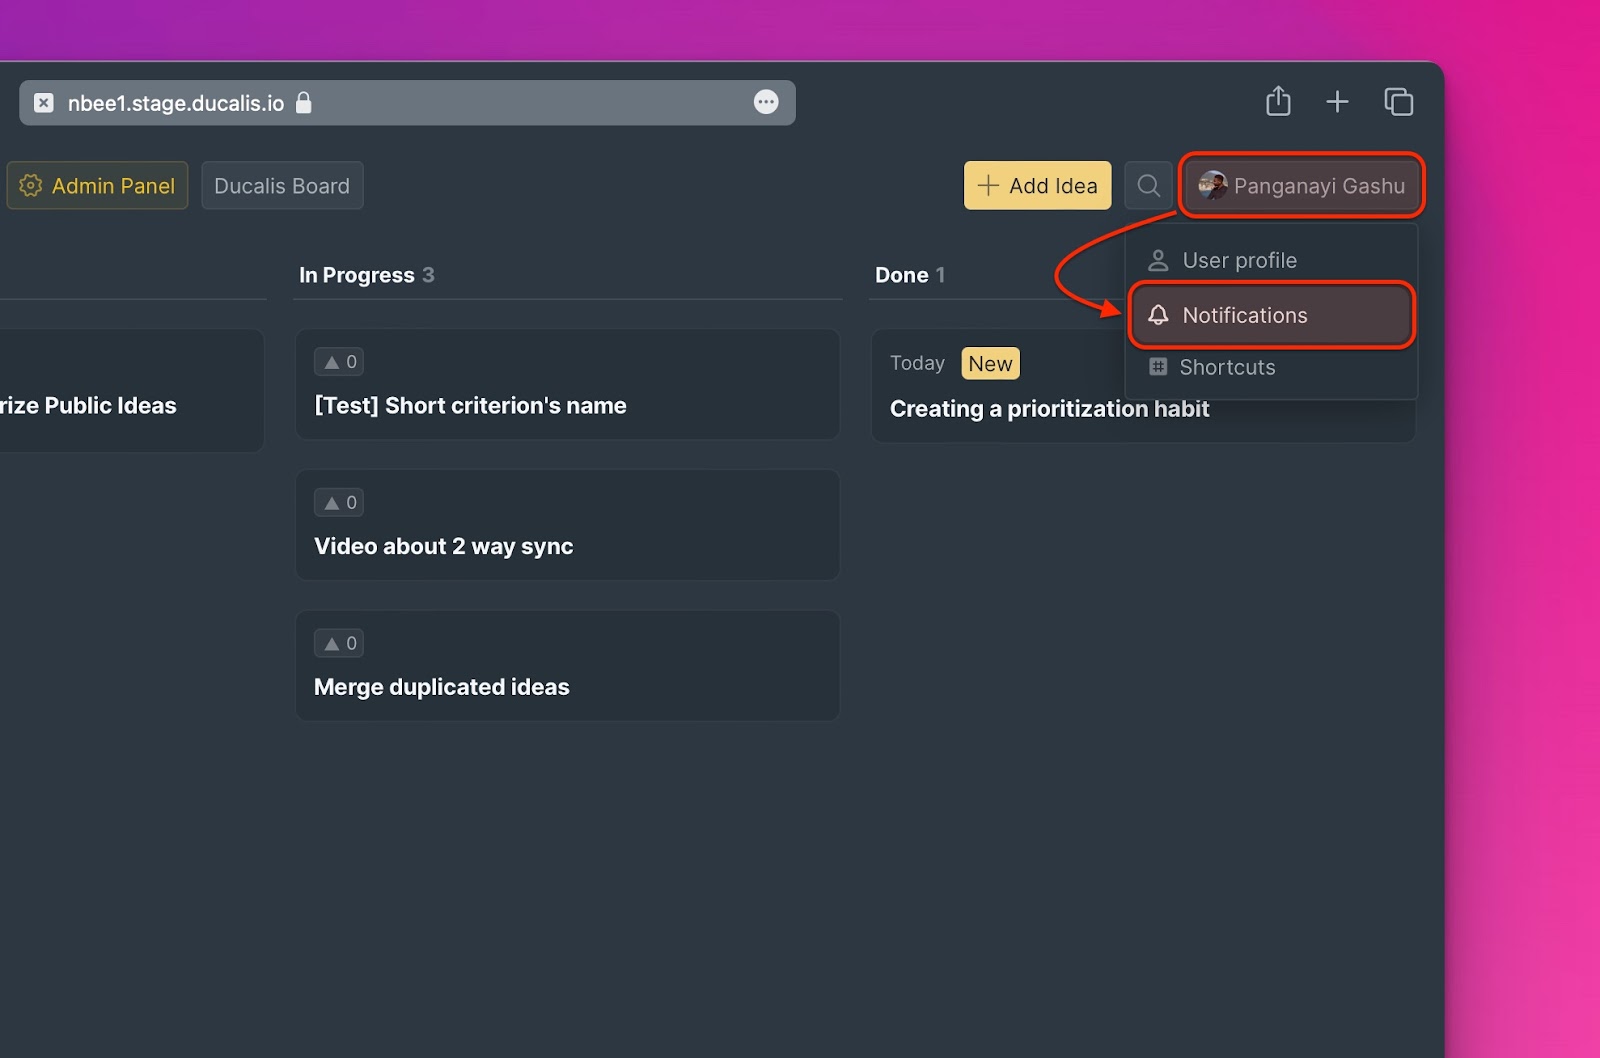Click Panganayi Gashu's avatar picture
This screenshot has width=1600, height=1058.
point(1212,185)
